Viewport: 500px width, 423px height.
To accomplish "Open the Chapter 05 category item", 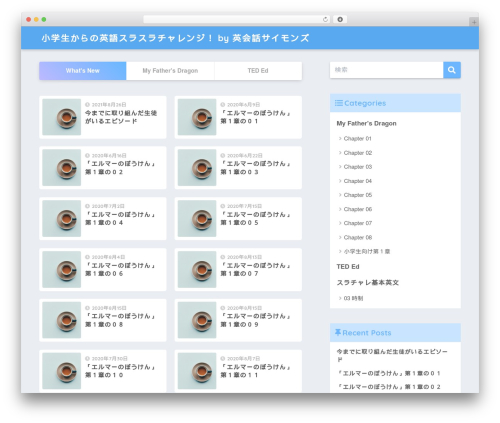I will point(358,195).
